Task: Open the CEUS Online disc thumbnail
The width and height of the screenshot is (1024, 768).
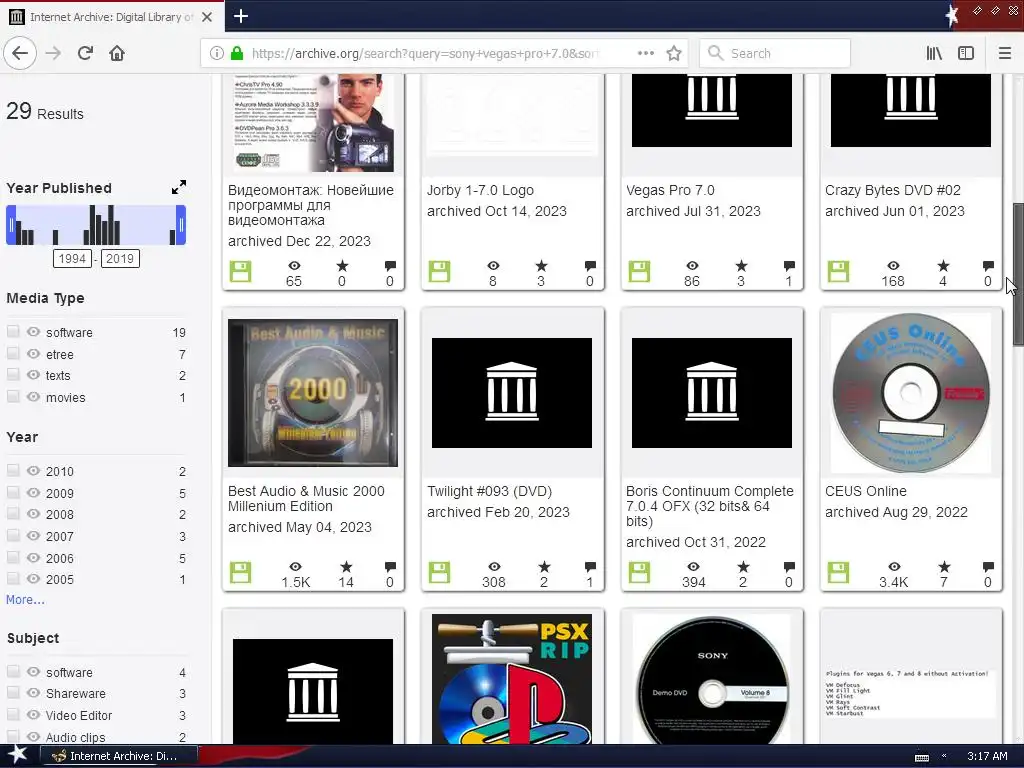Action: pyautogui.click(x=910, y=392)
